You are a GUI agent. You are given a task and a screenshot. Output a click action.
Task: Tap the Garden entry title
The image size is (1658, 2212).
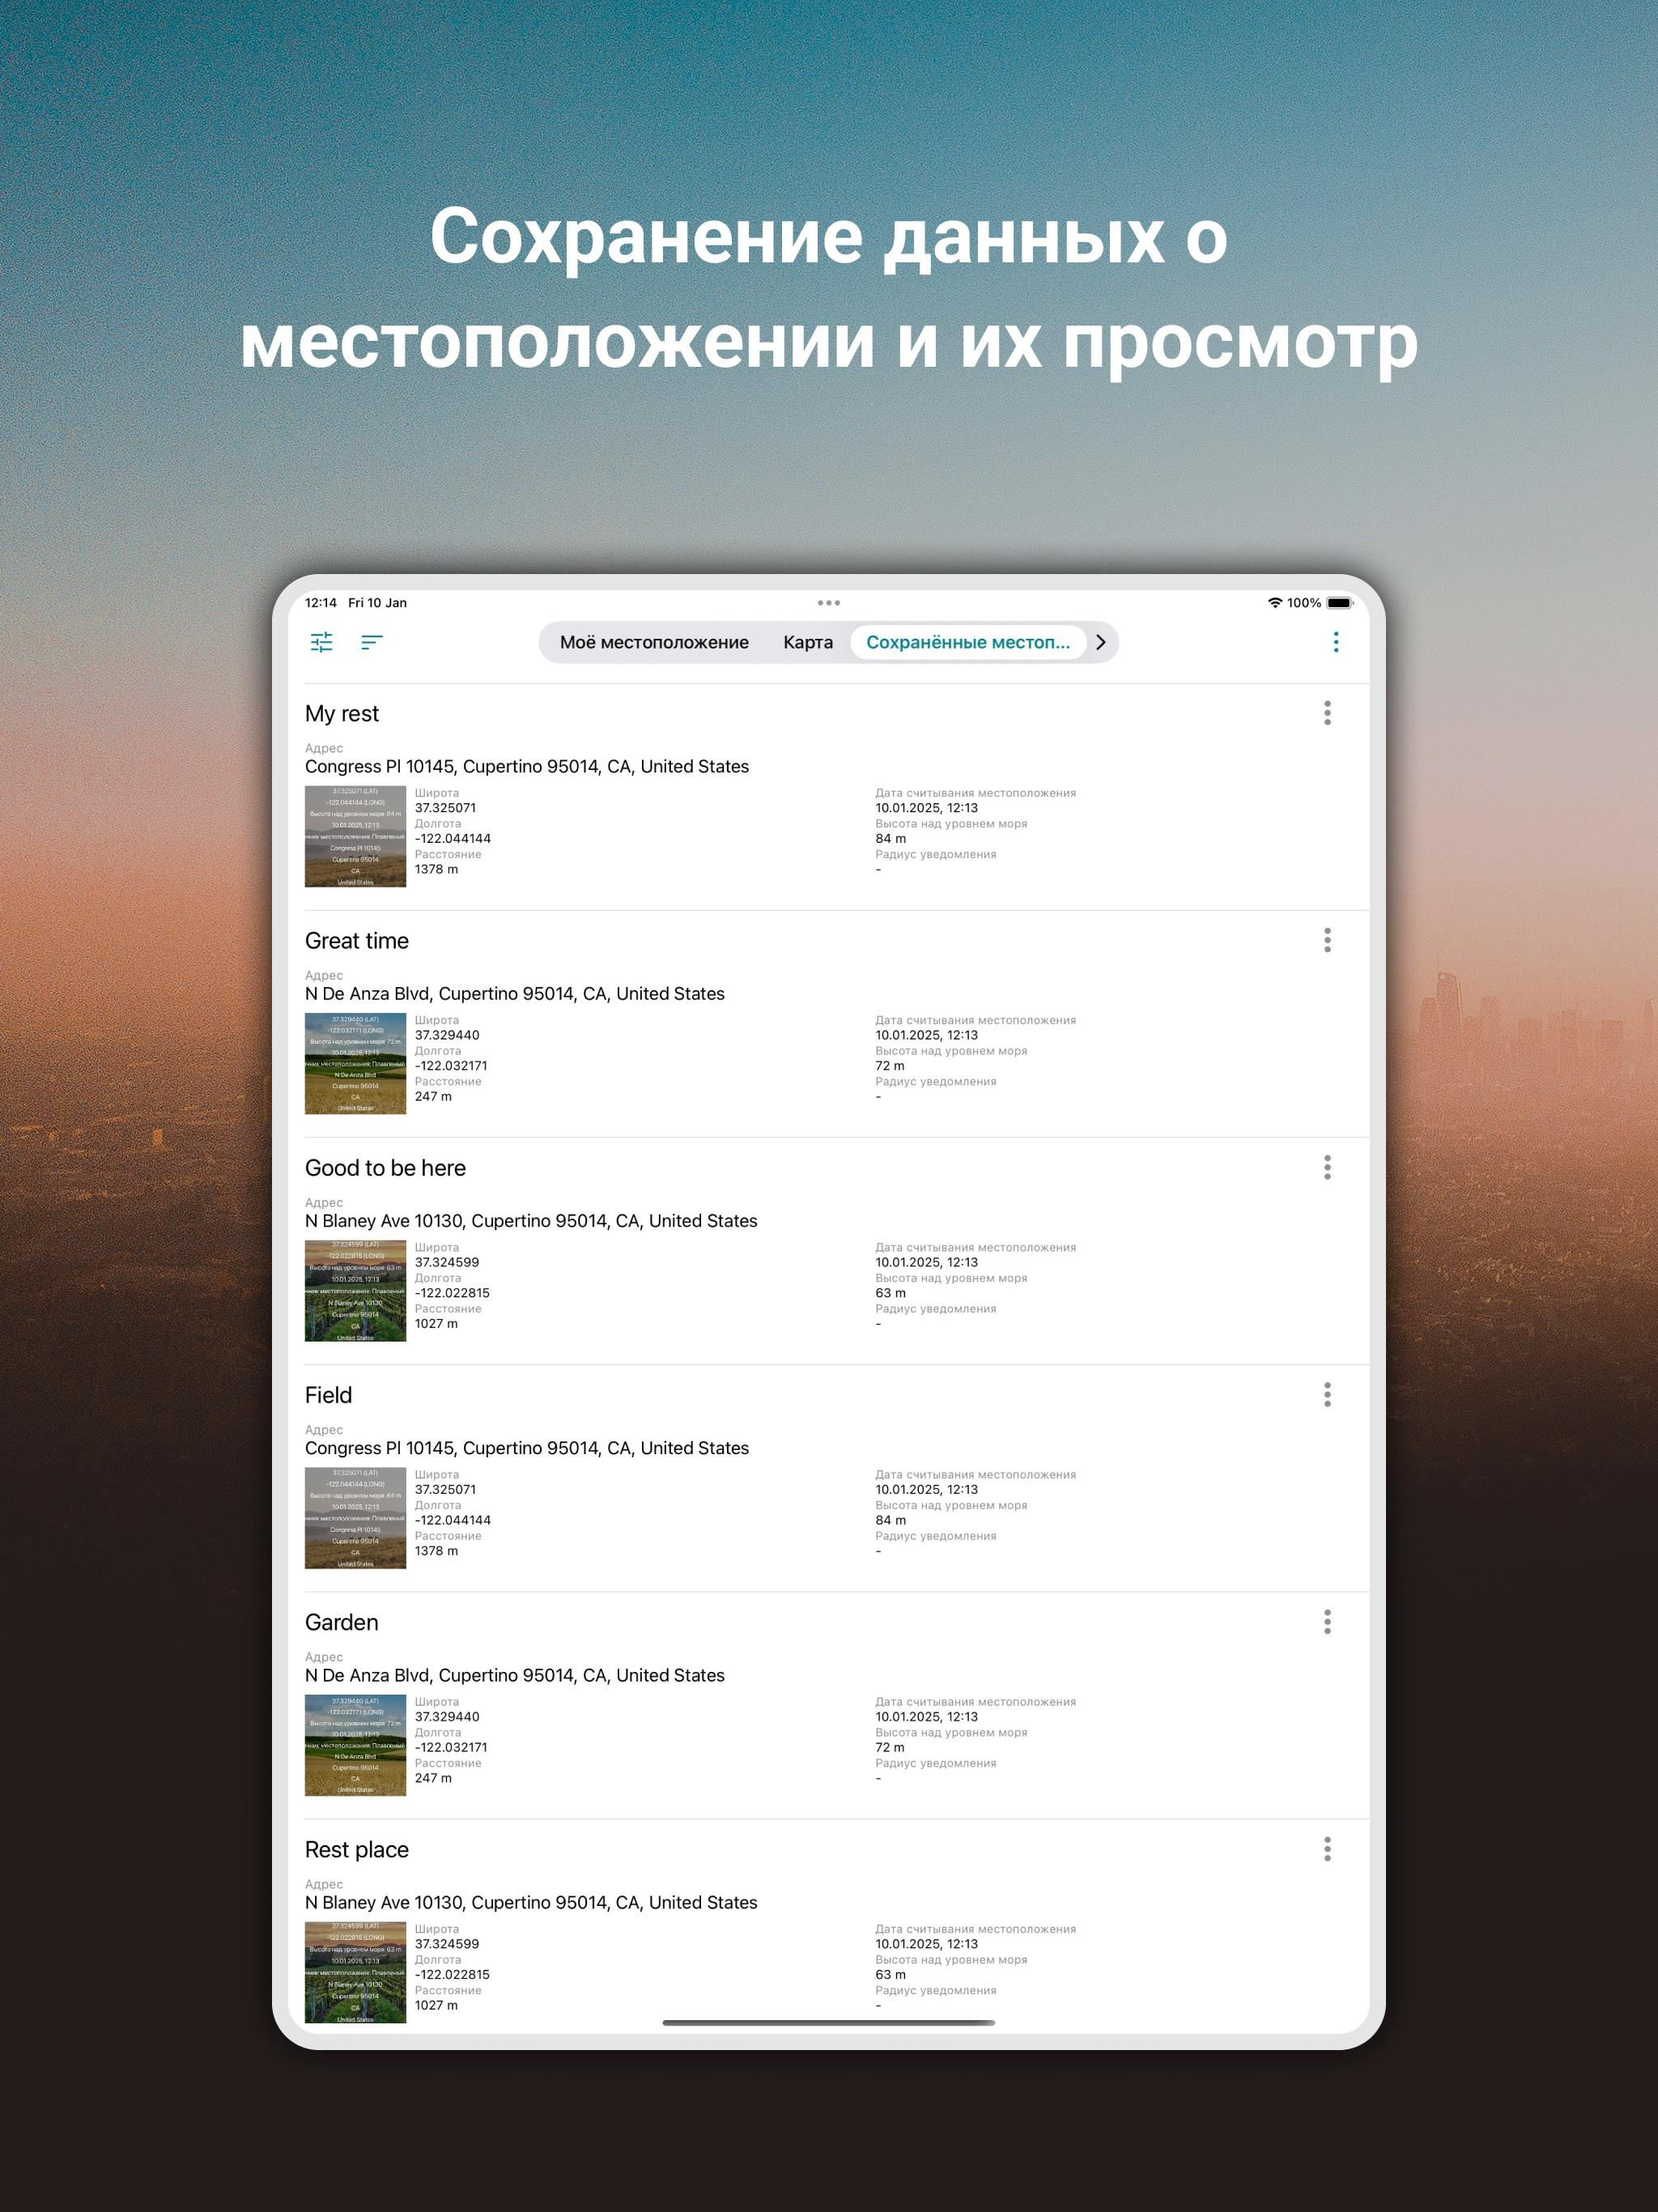[342, 1622]
